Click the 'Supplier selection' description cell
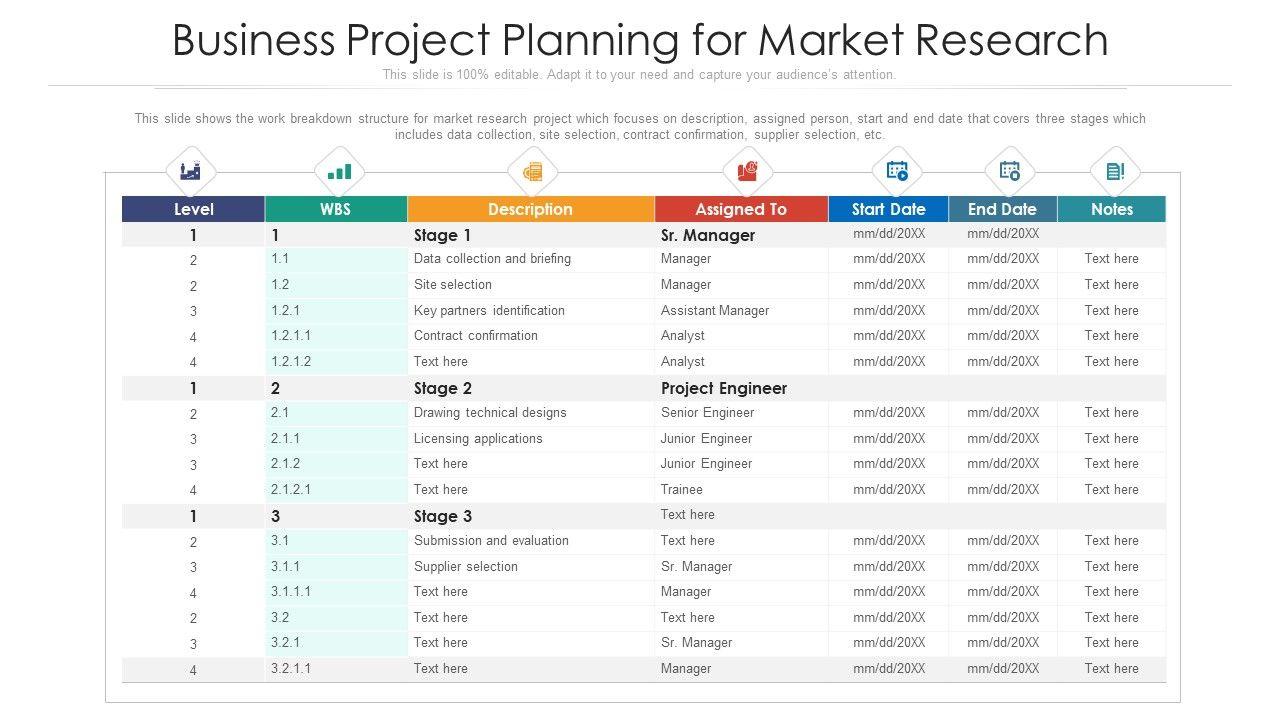Screen dimensions: 1280x720 point(466,567)
